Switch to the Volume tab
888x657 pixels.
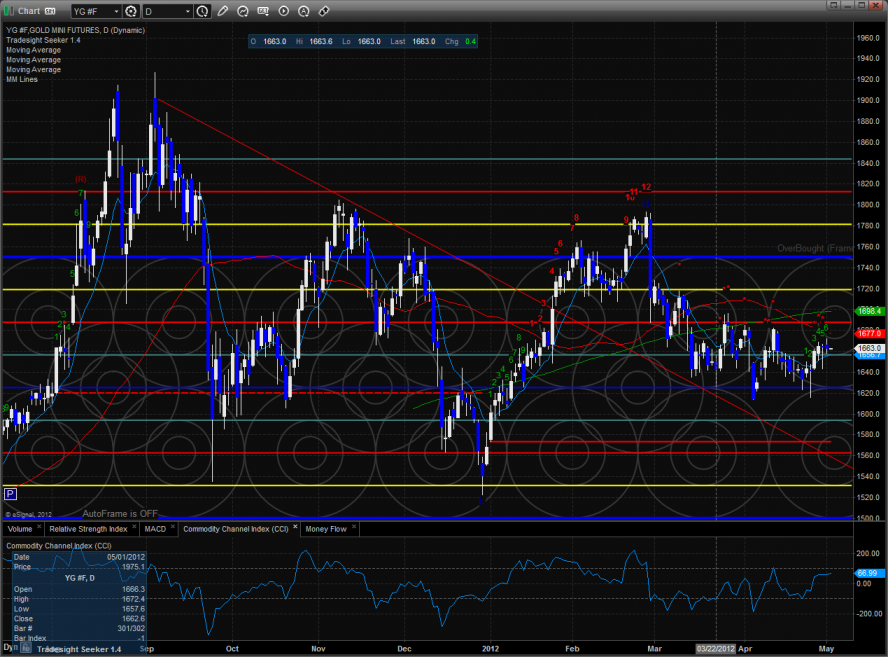[20, 528]
